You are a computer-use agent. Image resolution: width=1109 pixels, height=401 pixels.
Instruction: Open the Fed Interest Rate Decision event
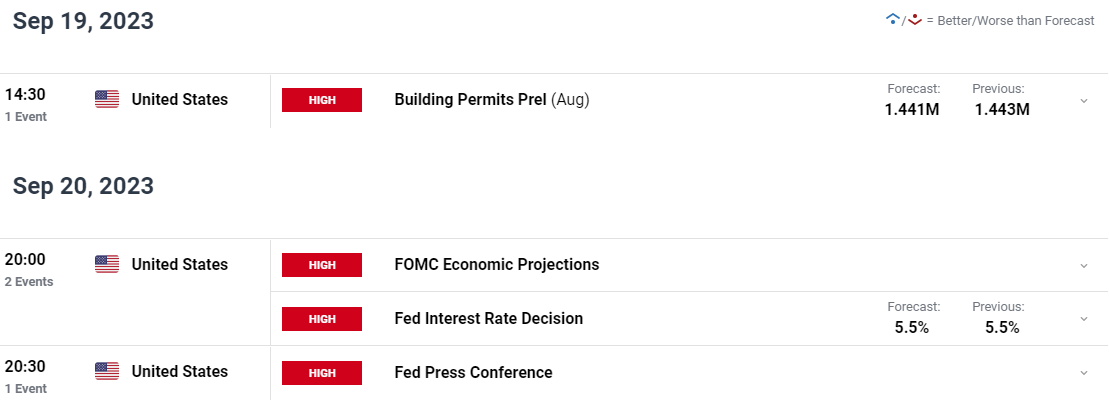tap(489, 318)
